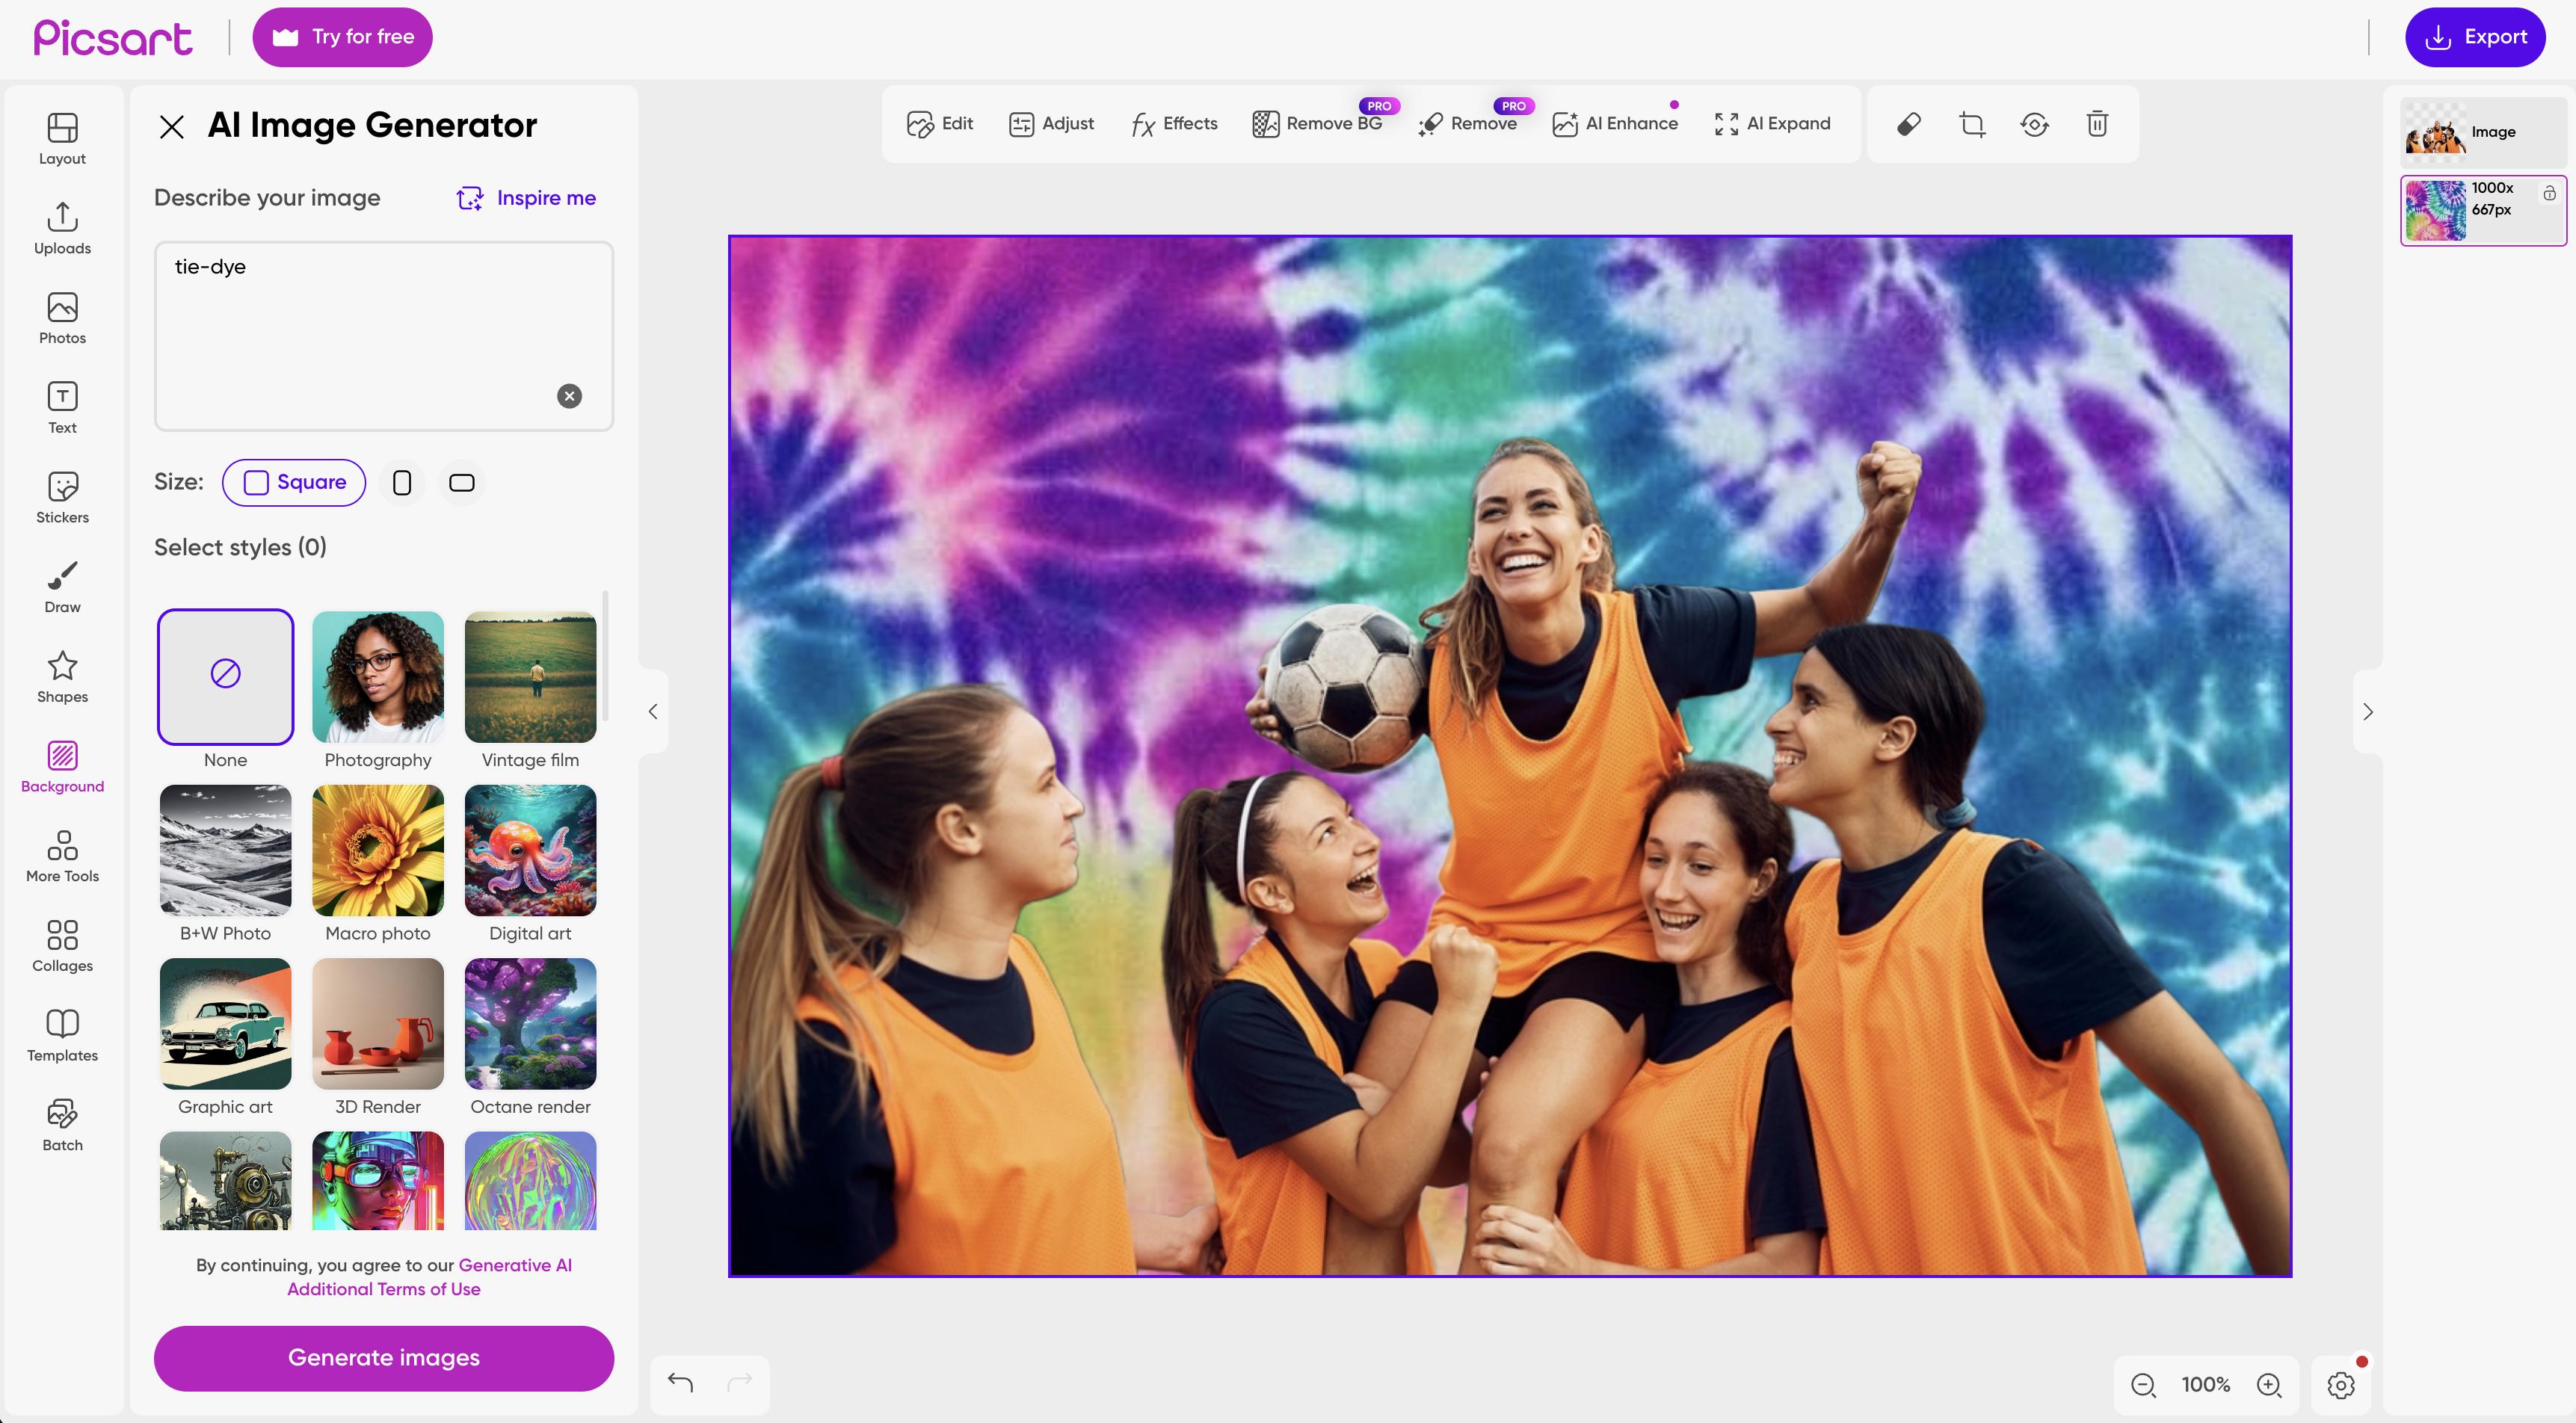Click the Generate images button

[383, 1358]
